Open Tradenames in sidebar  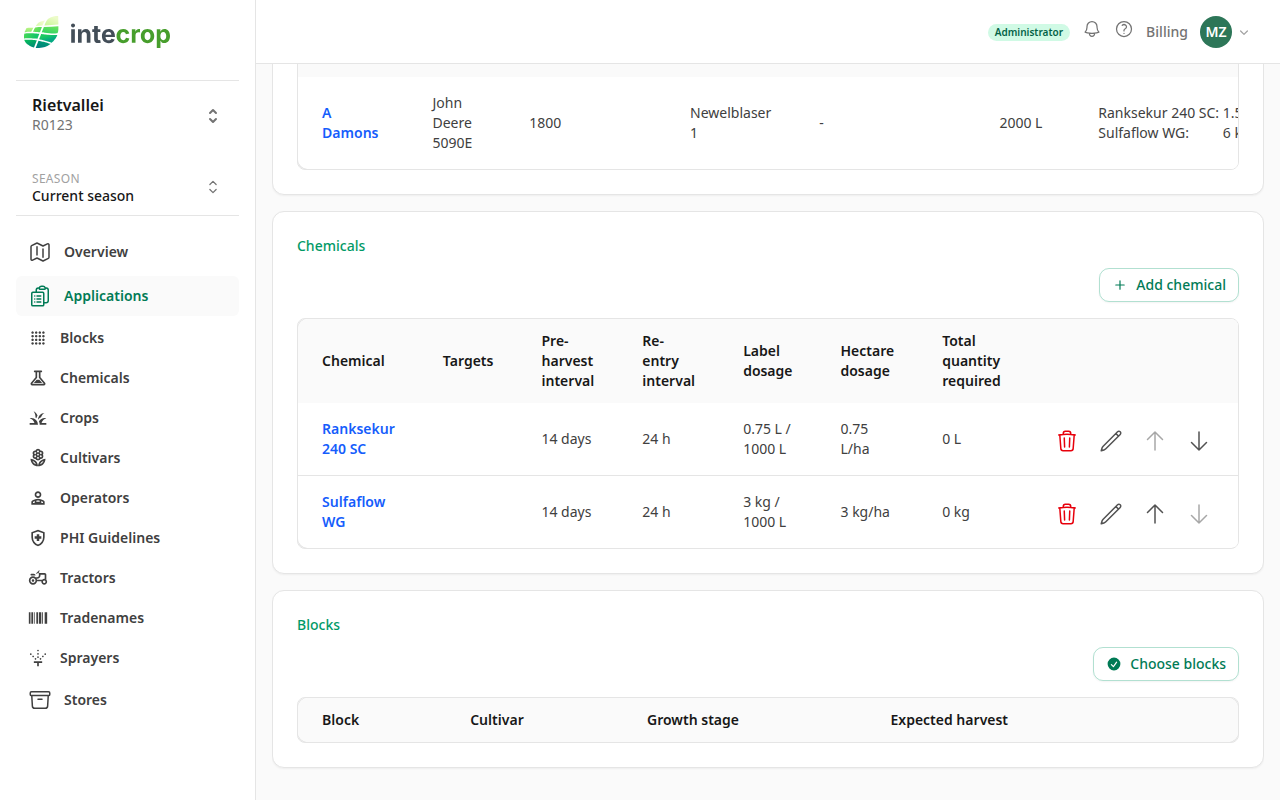(x=127, y=618)
